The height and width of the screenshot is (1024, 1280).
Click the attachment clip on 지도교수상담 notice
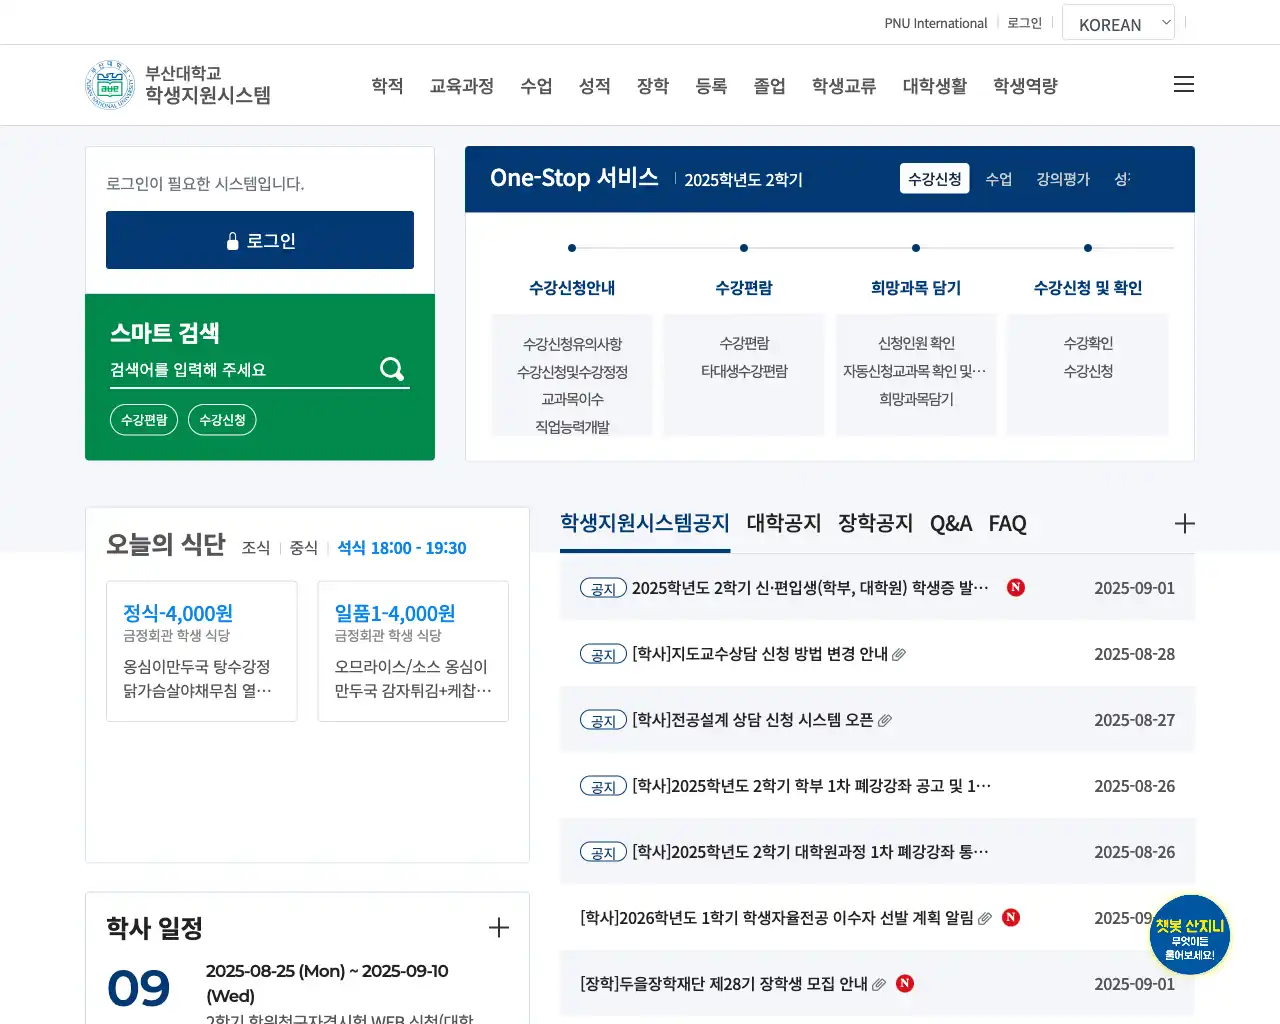point(899,654)
